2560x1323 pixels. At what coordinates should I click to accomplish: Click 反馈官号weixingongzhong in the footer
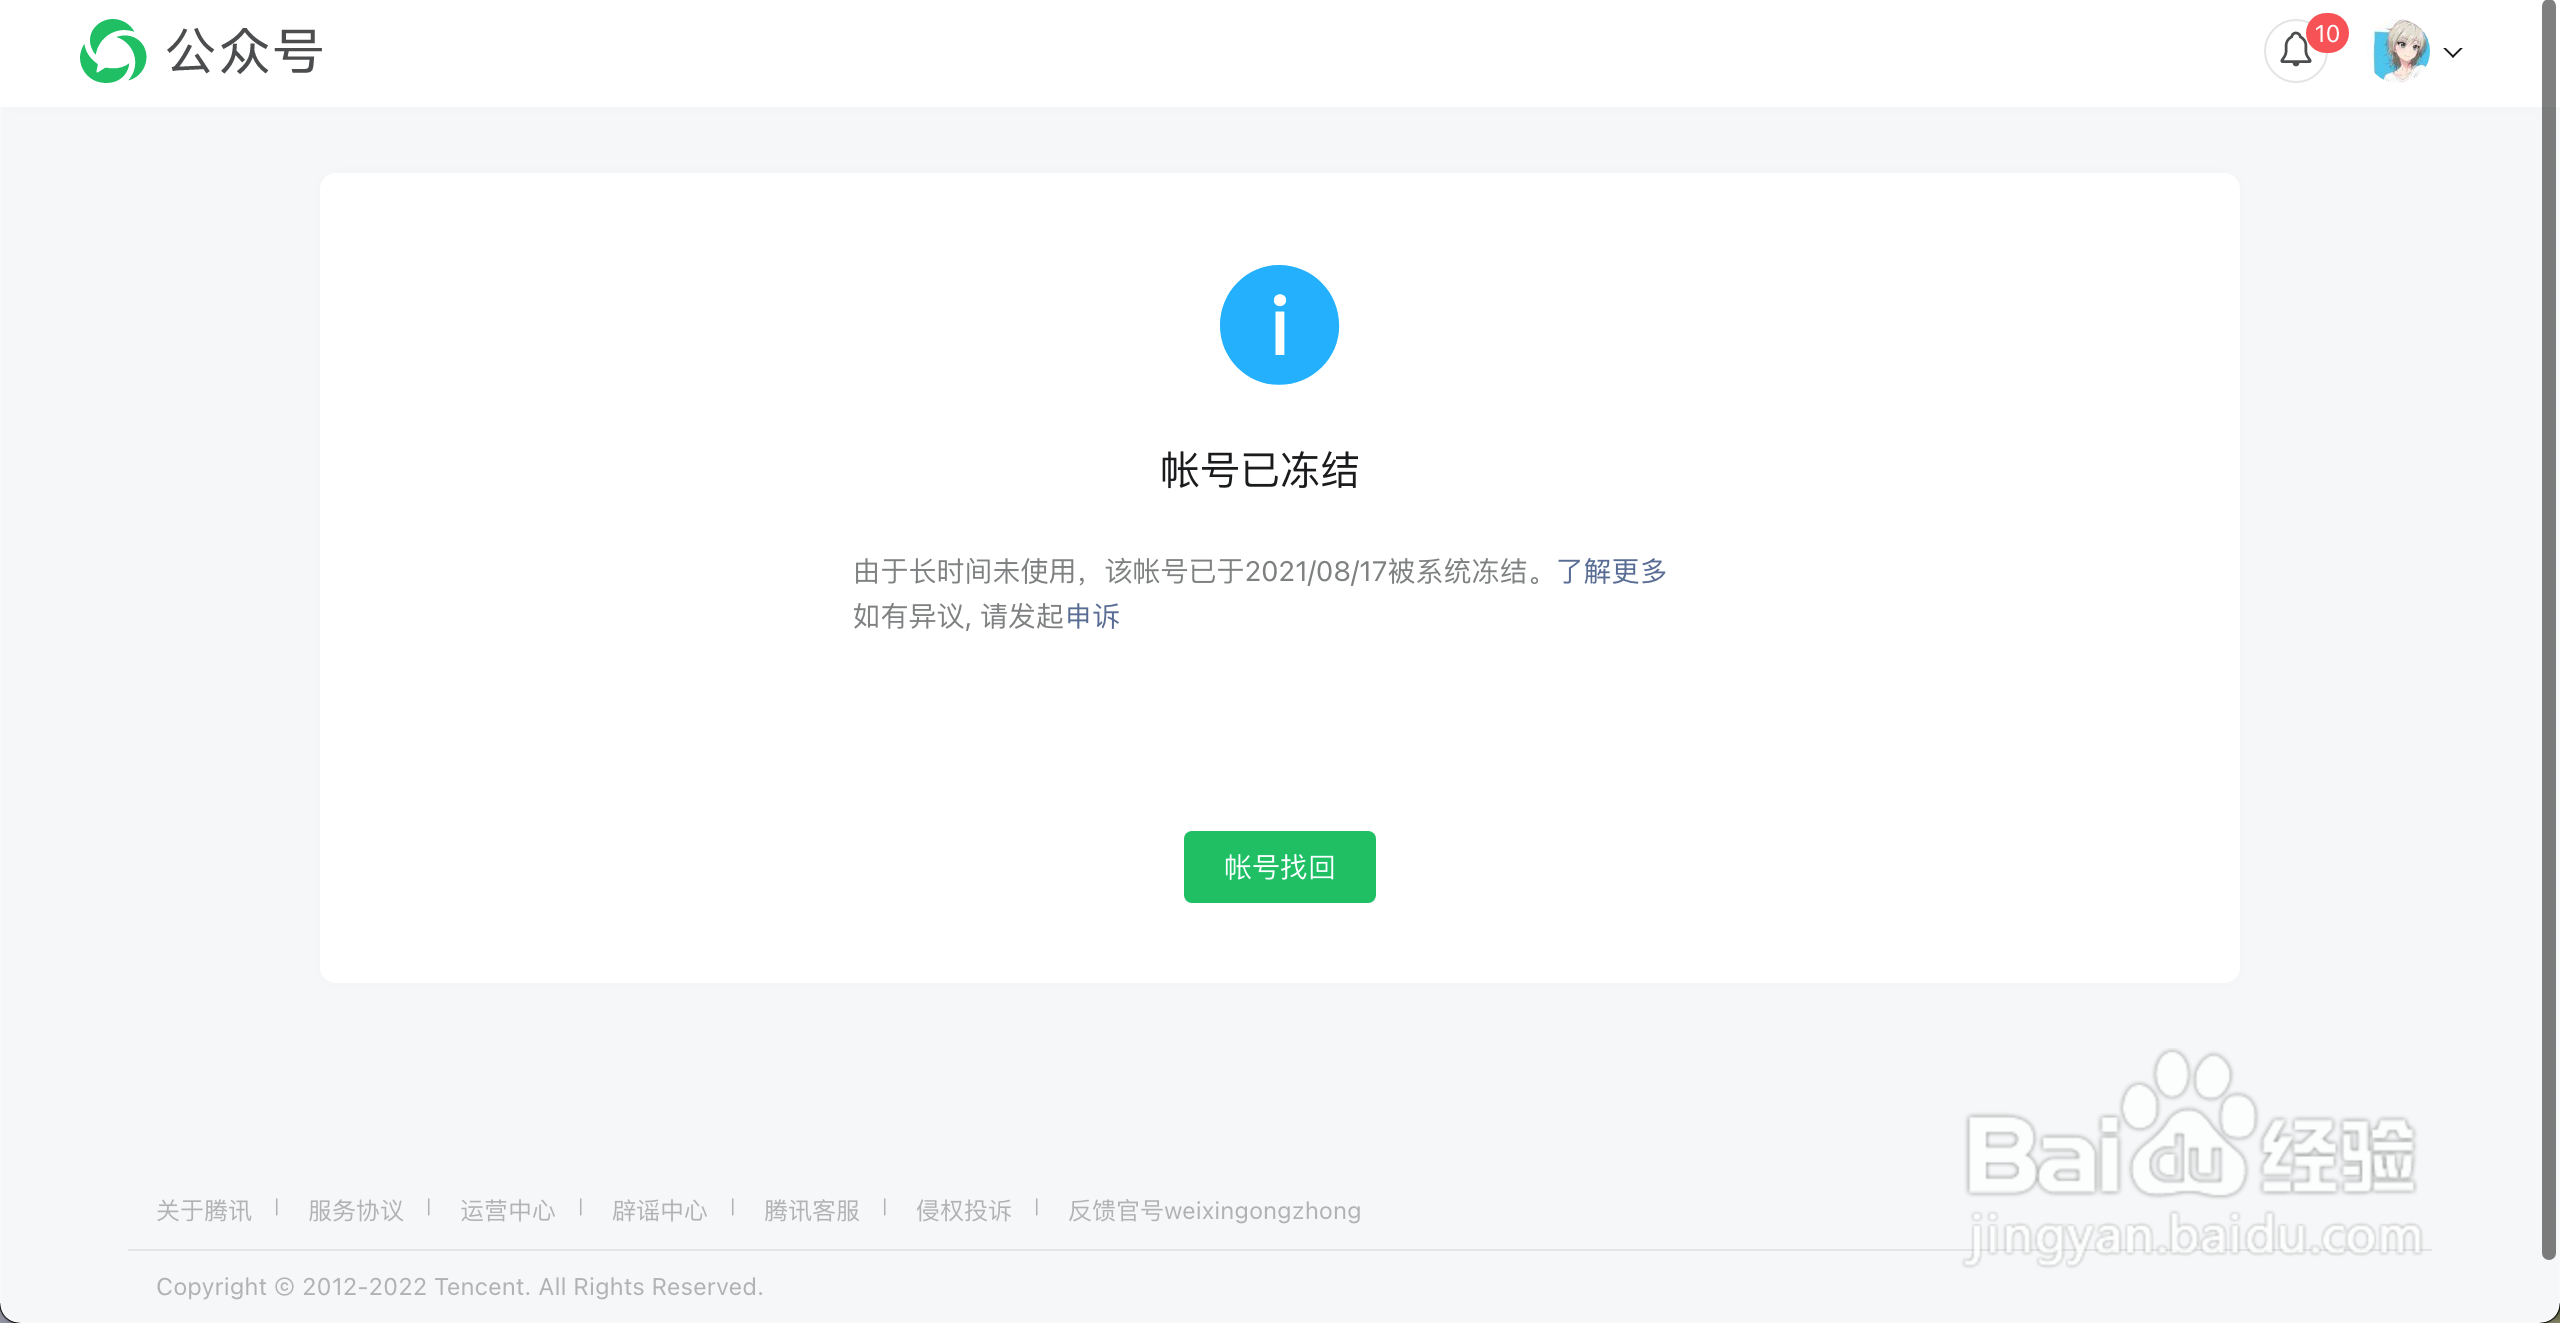pos(1214,1210)
